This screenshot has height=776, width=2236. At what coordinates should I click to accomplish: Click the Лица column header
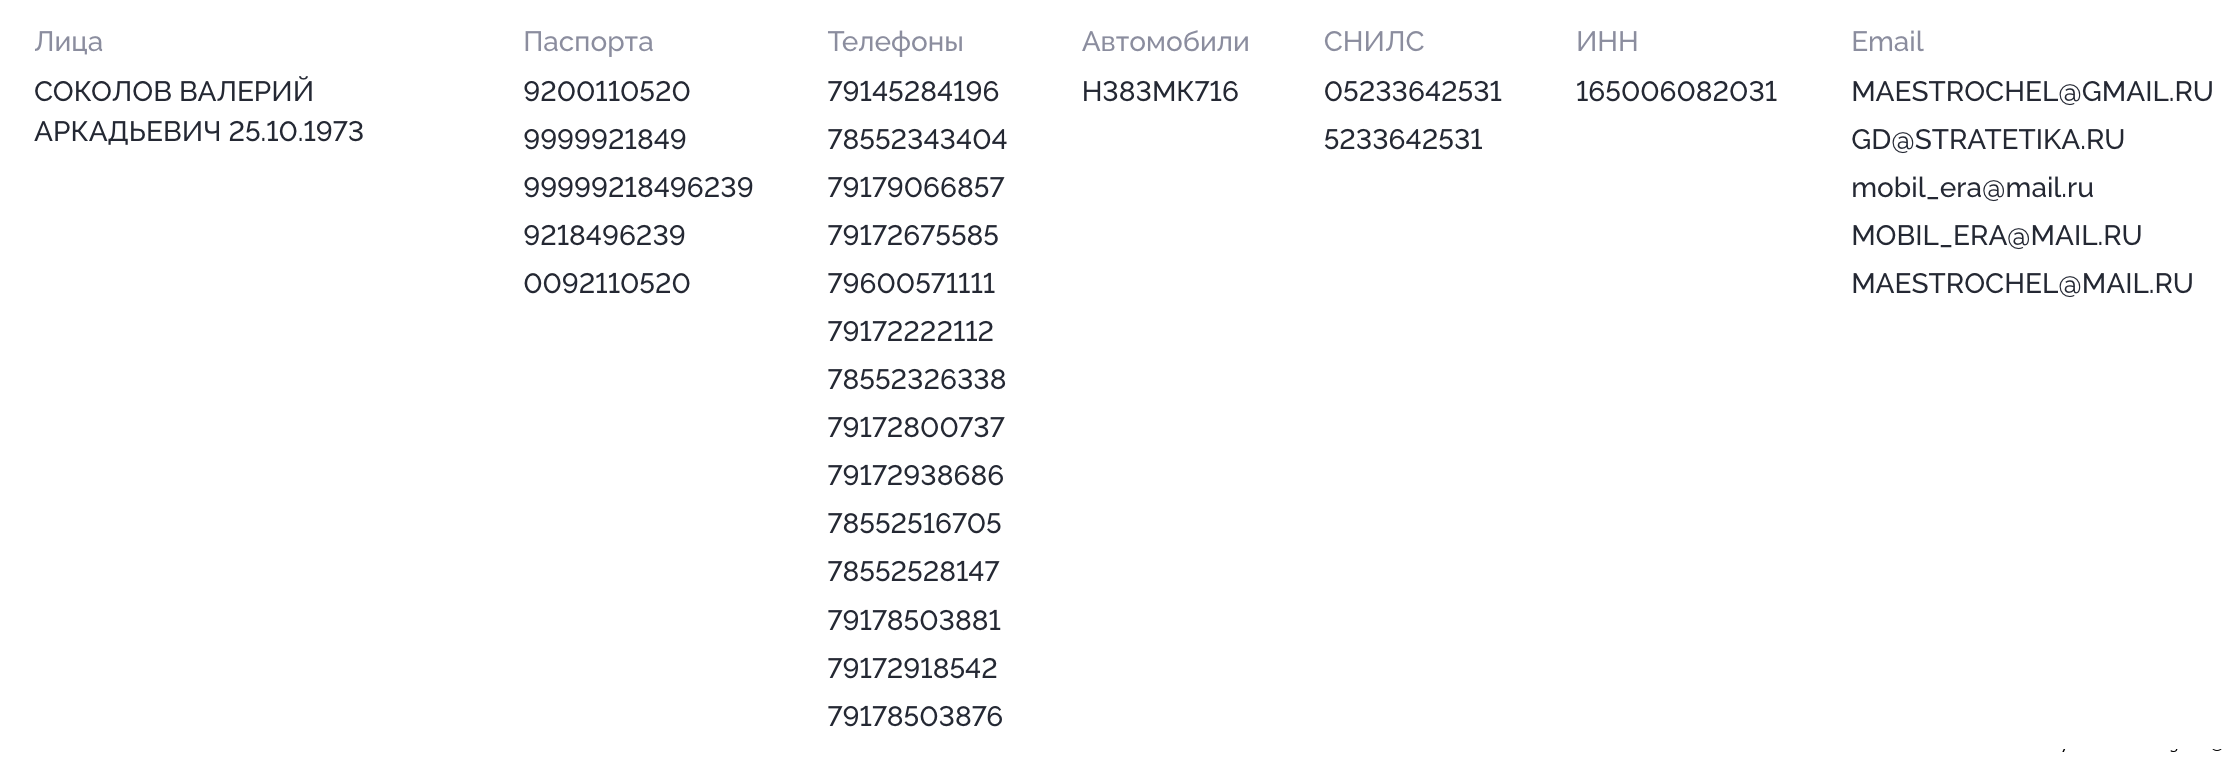pos(68,42)
